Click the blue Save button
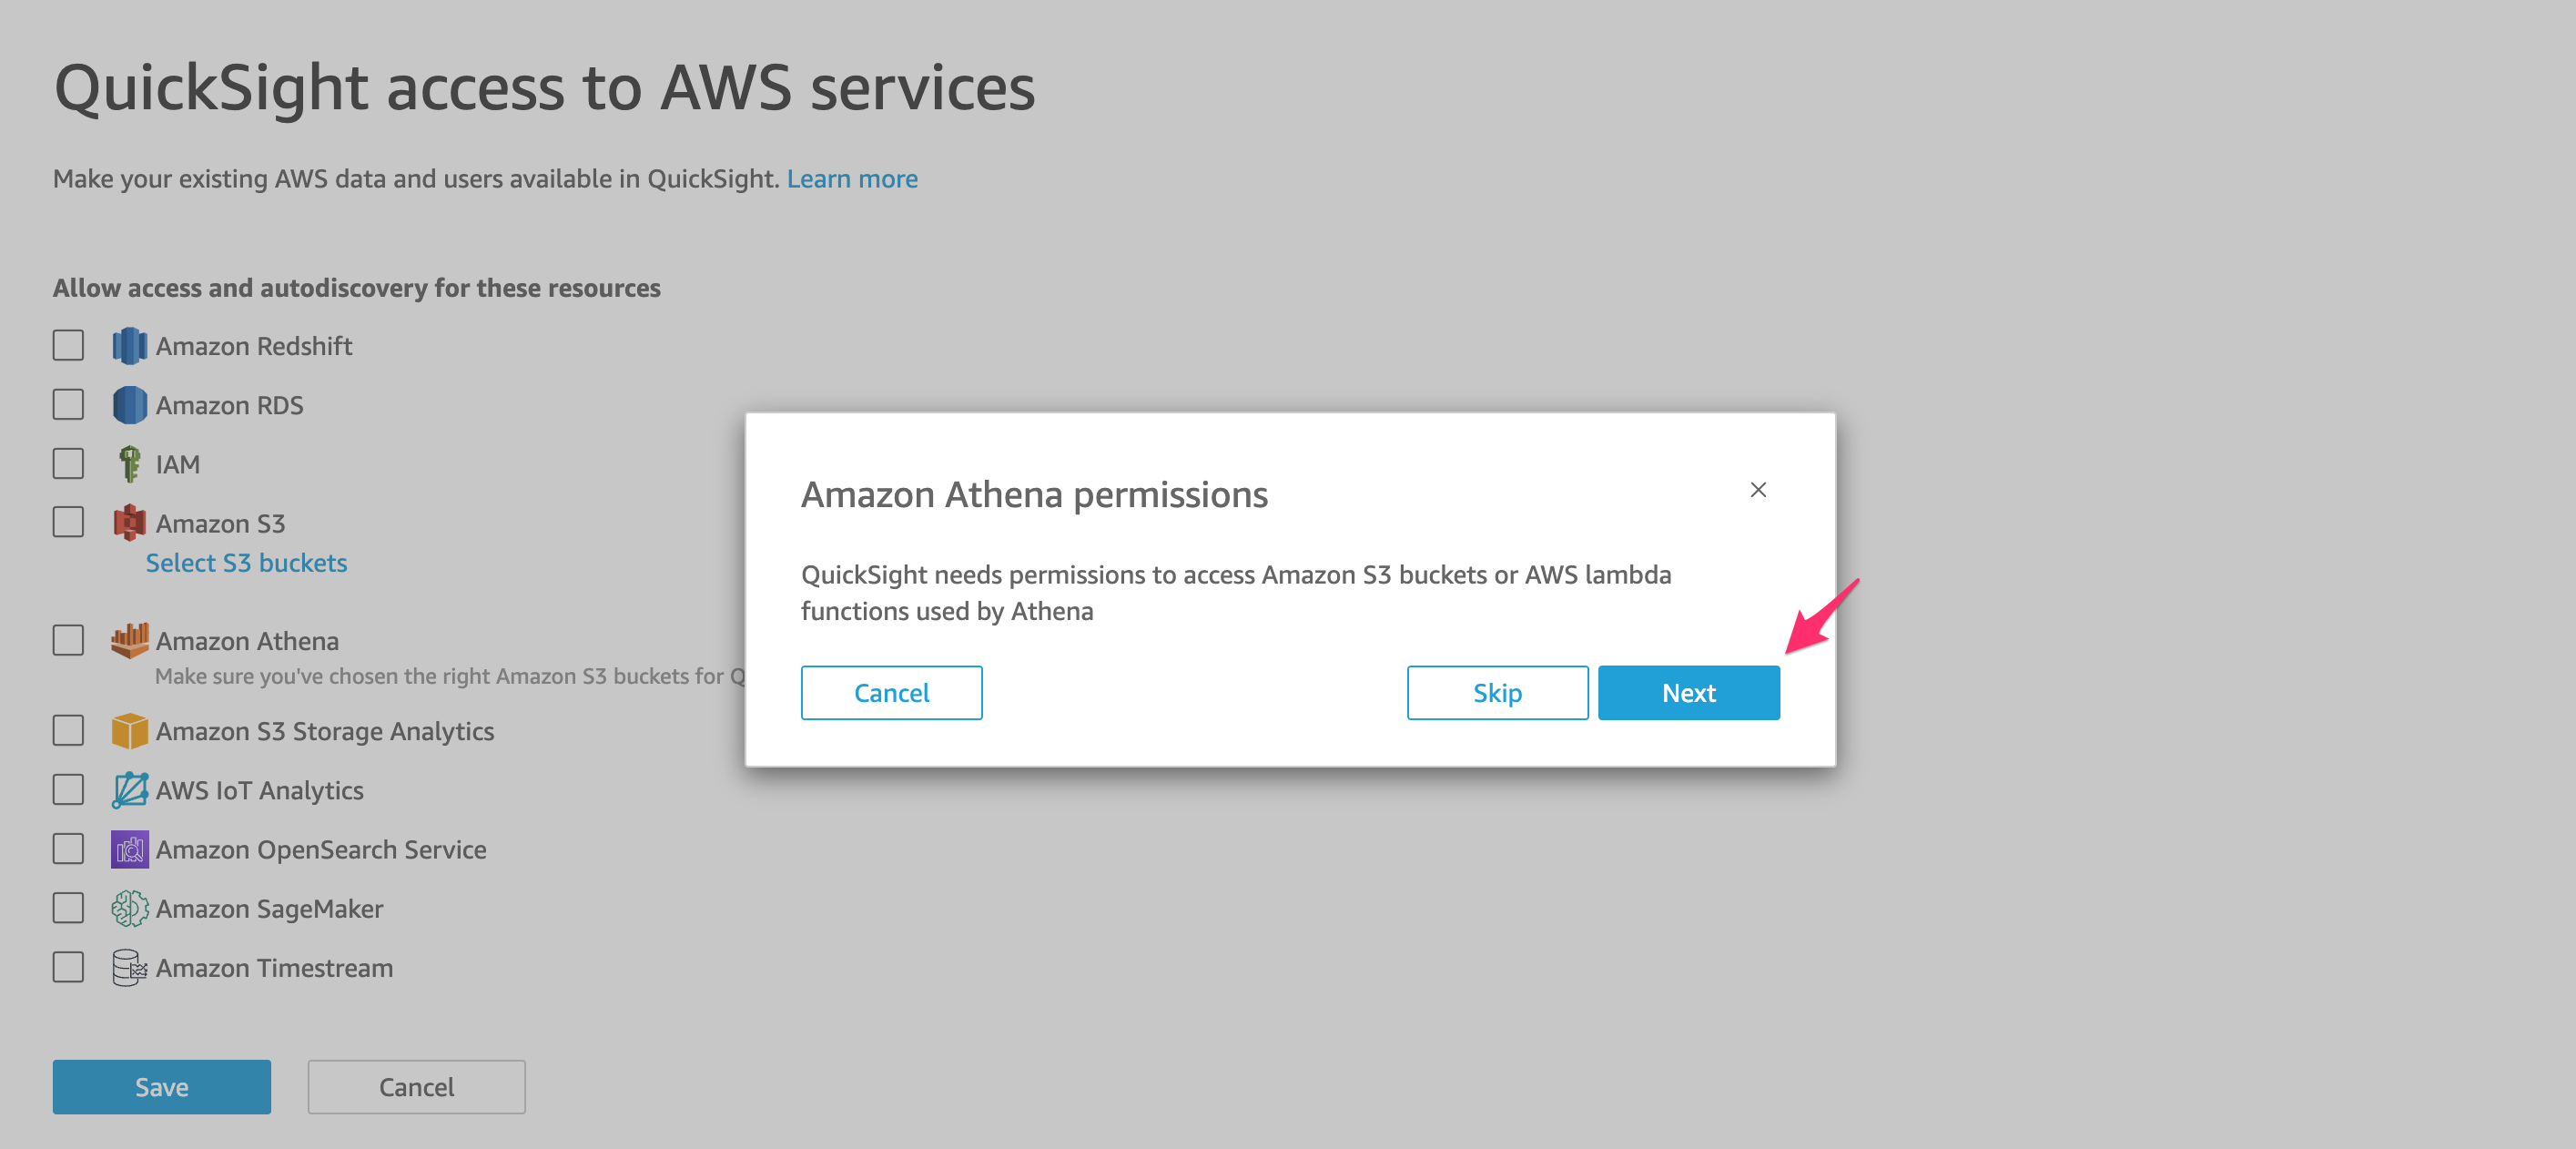 click(x=162, y=1087)
